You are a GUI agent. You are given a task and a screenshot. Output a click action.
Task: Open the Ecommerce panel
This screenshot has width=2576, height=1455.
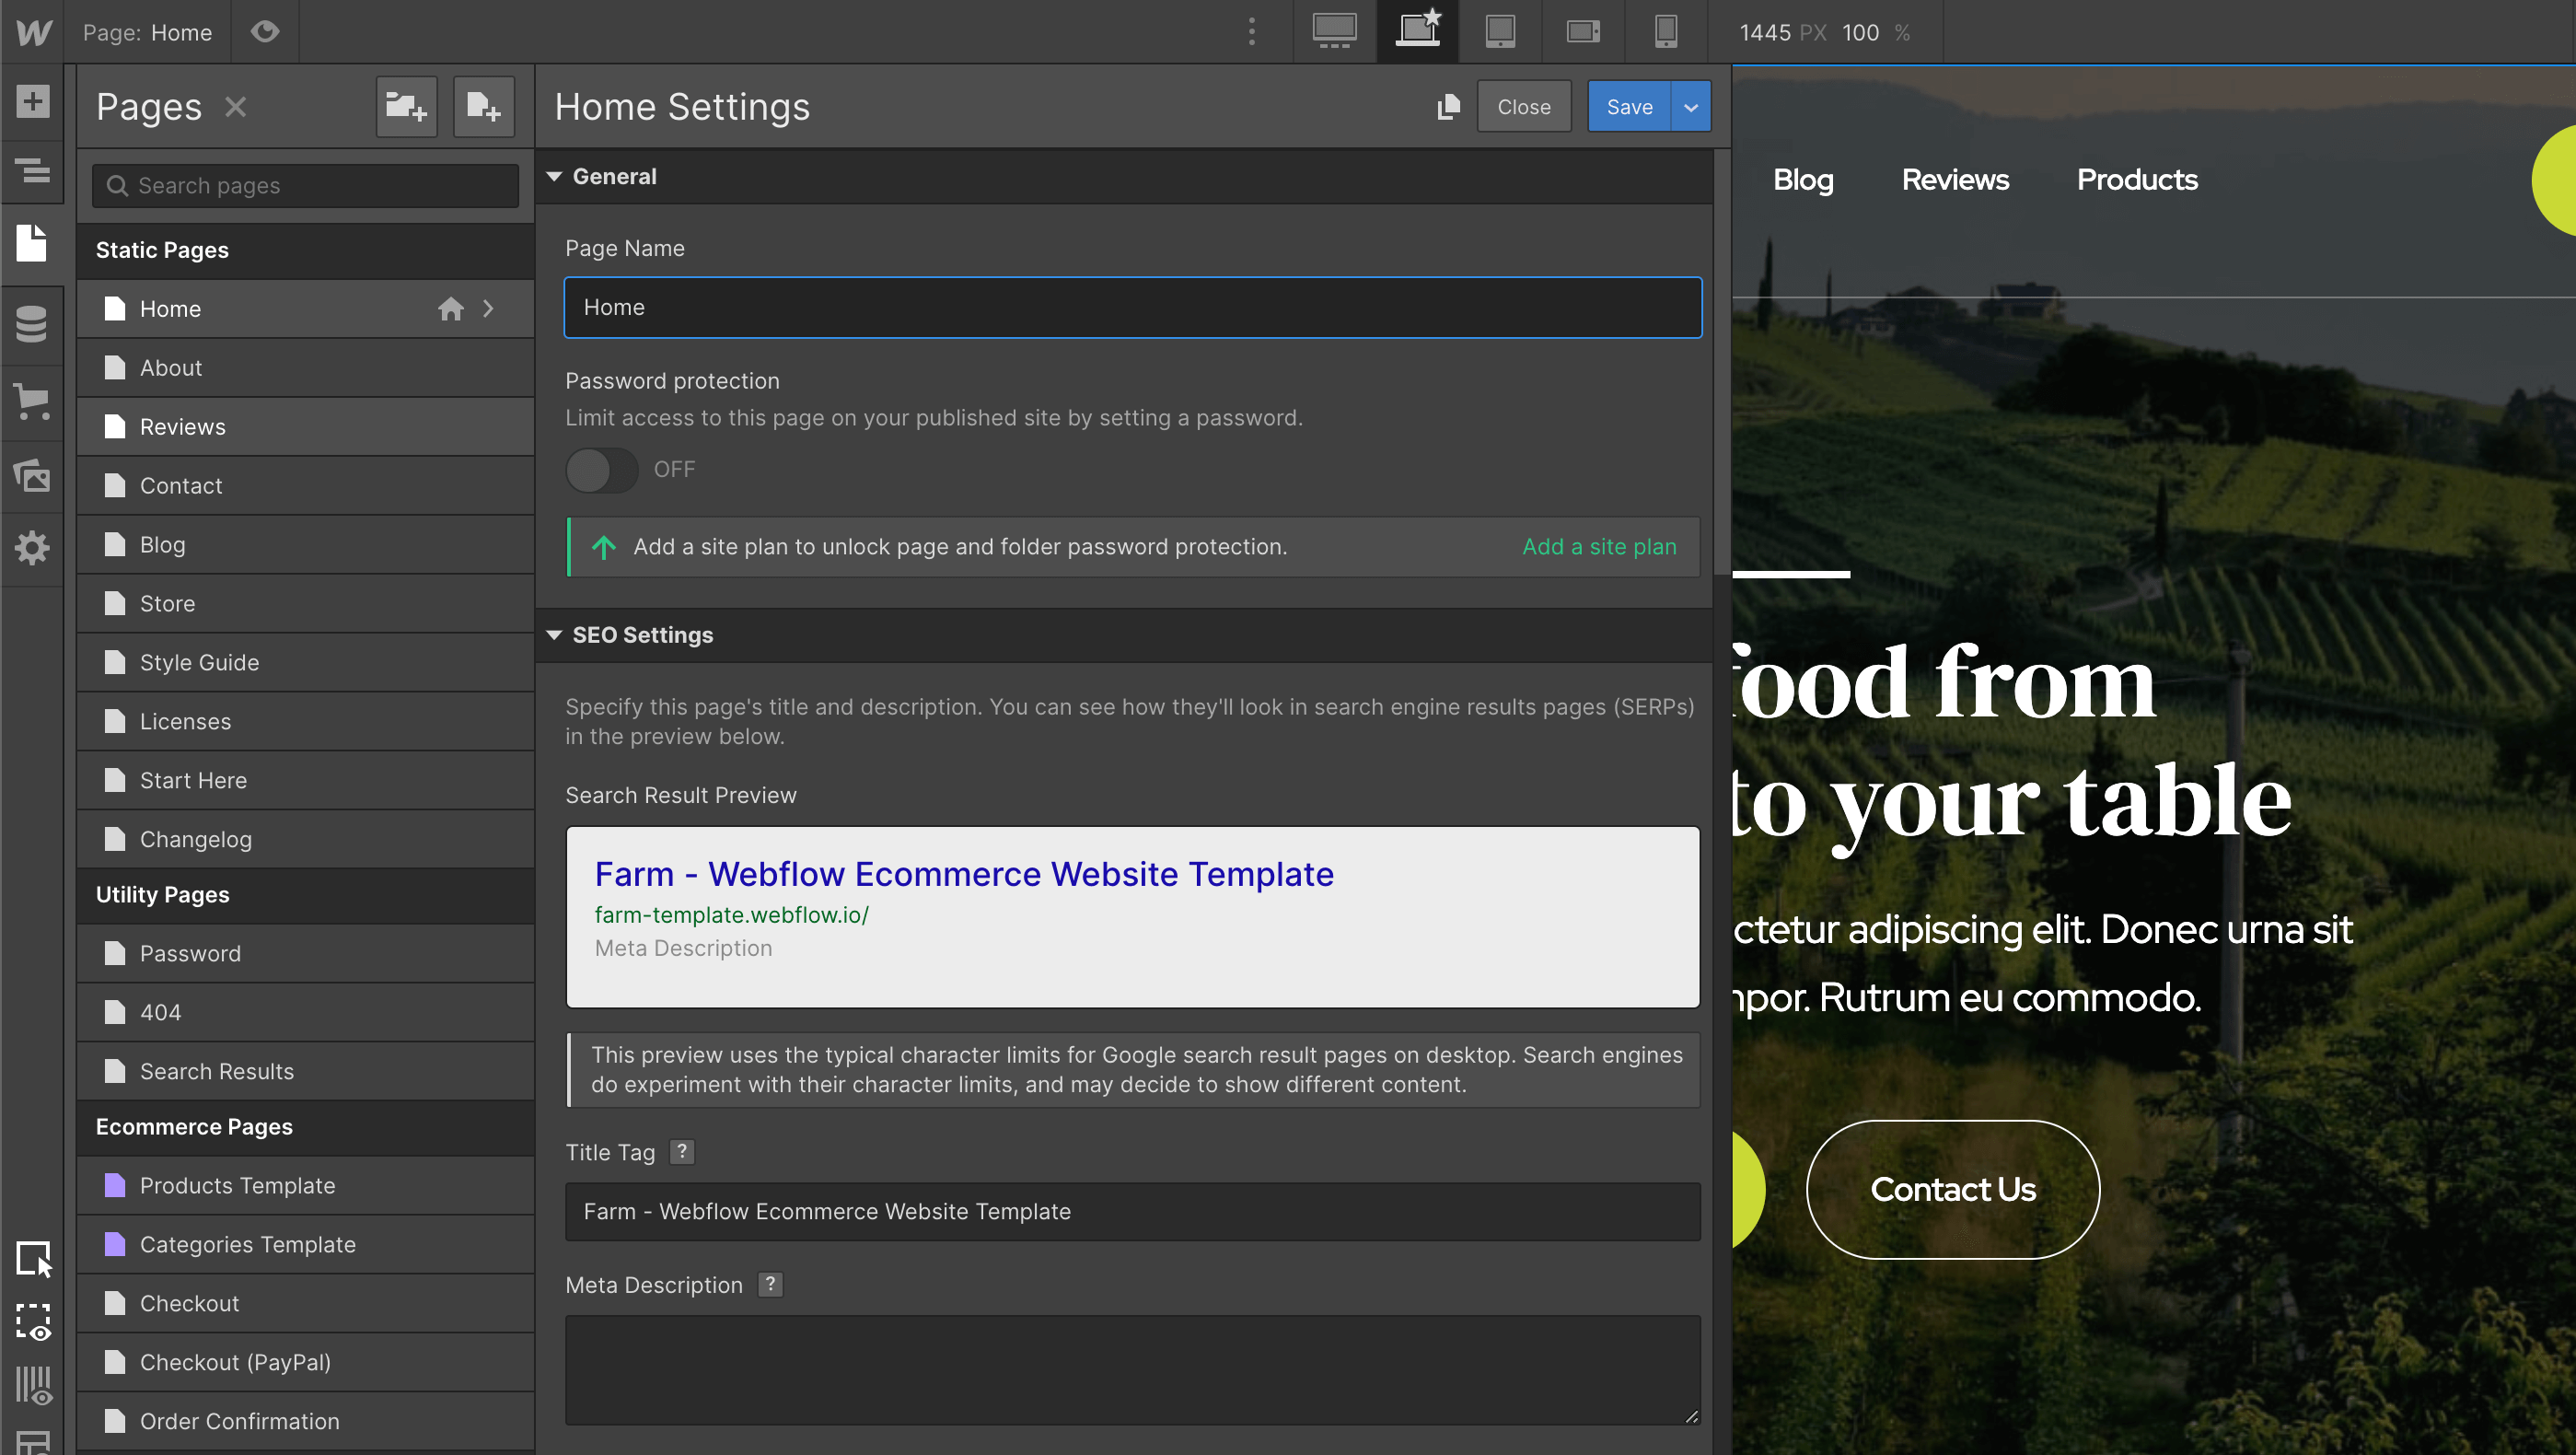33,402
